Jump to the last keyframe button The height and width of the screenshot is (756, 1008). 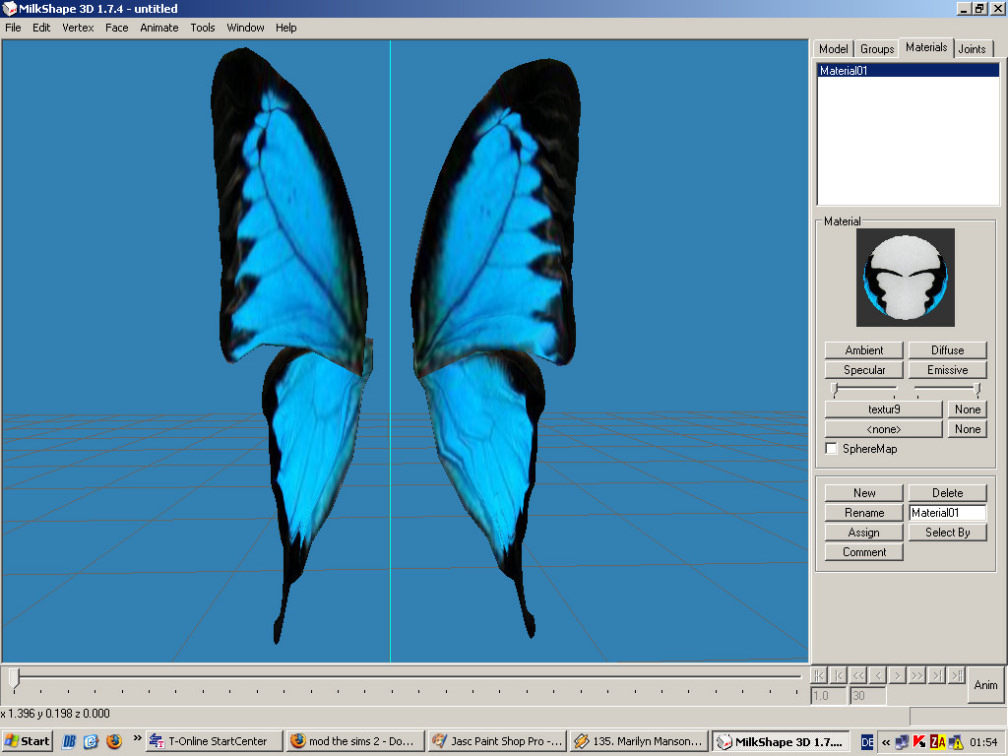(x=957, y=675)
